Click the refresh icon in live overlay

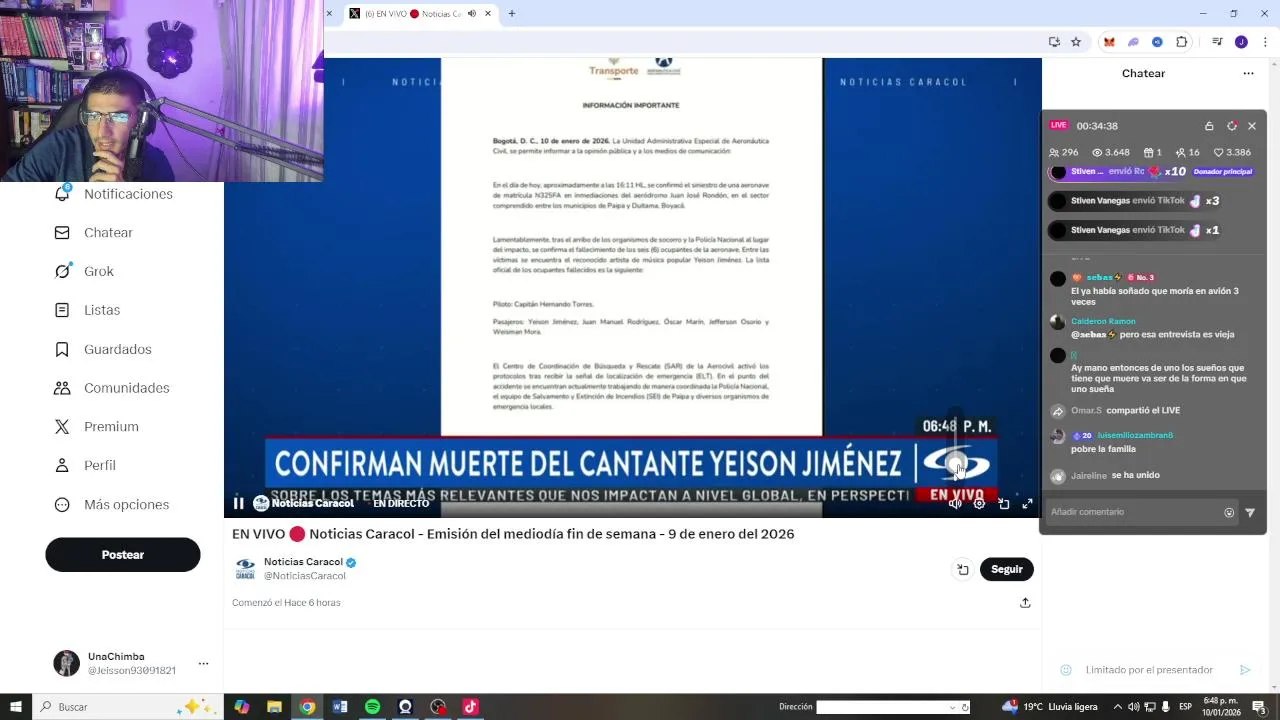point(1231,126)
